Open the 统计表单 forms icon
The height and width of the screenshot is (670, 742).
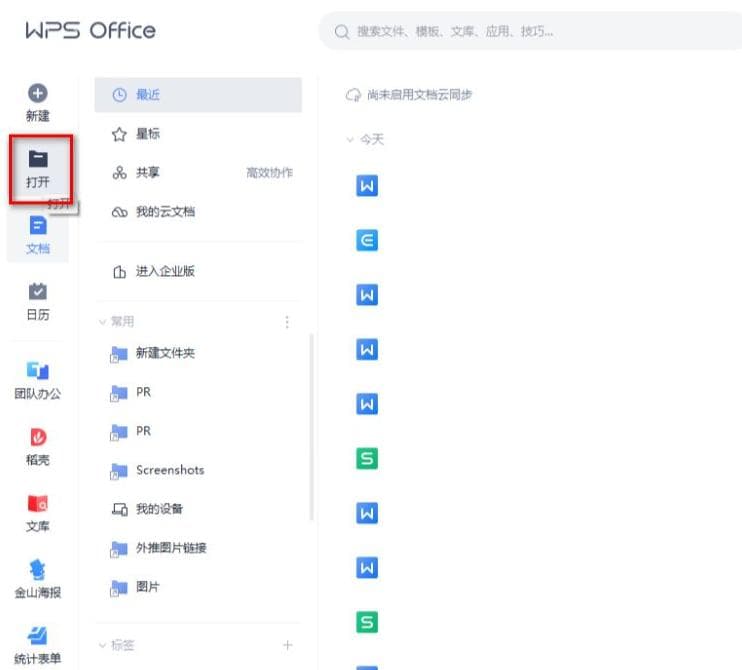(38, 635)
